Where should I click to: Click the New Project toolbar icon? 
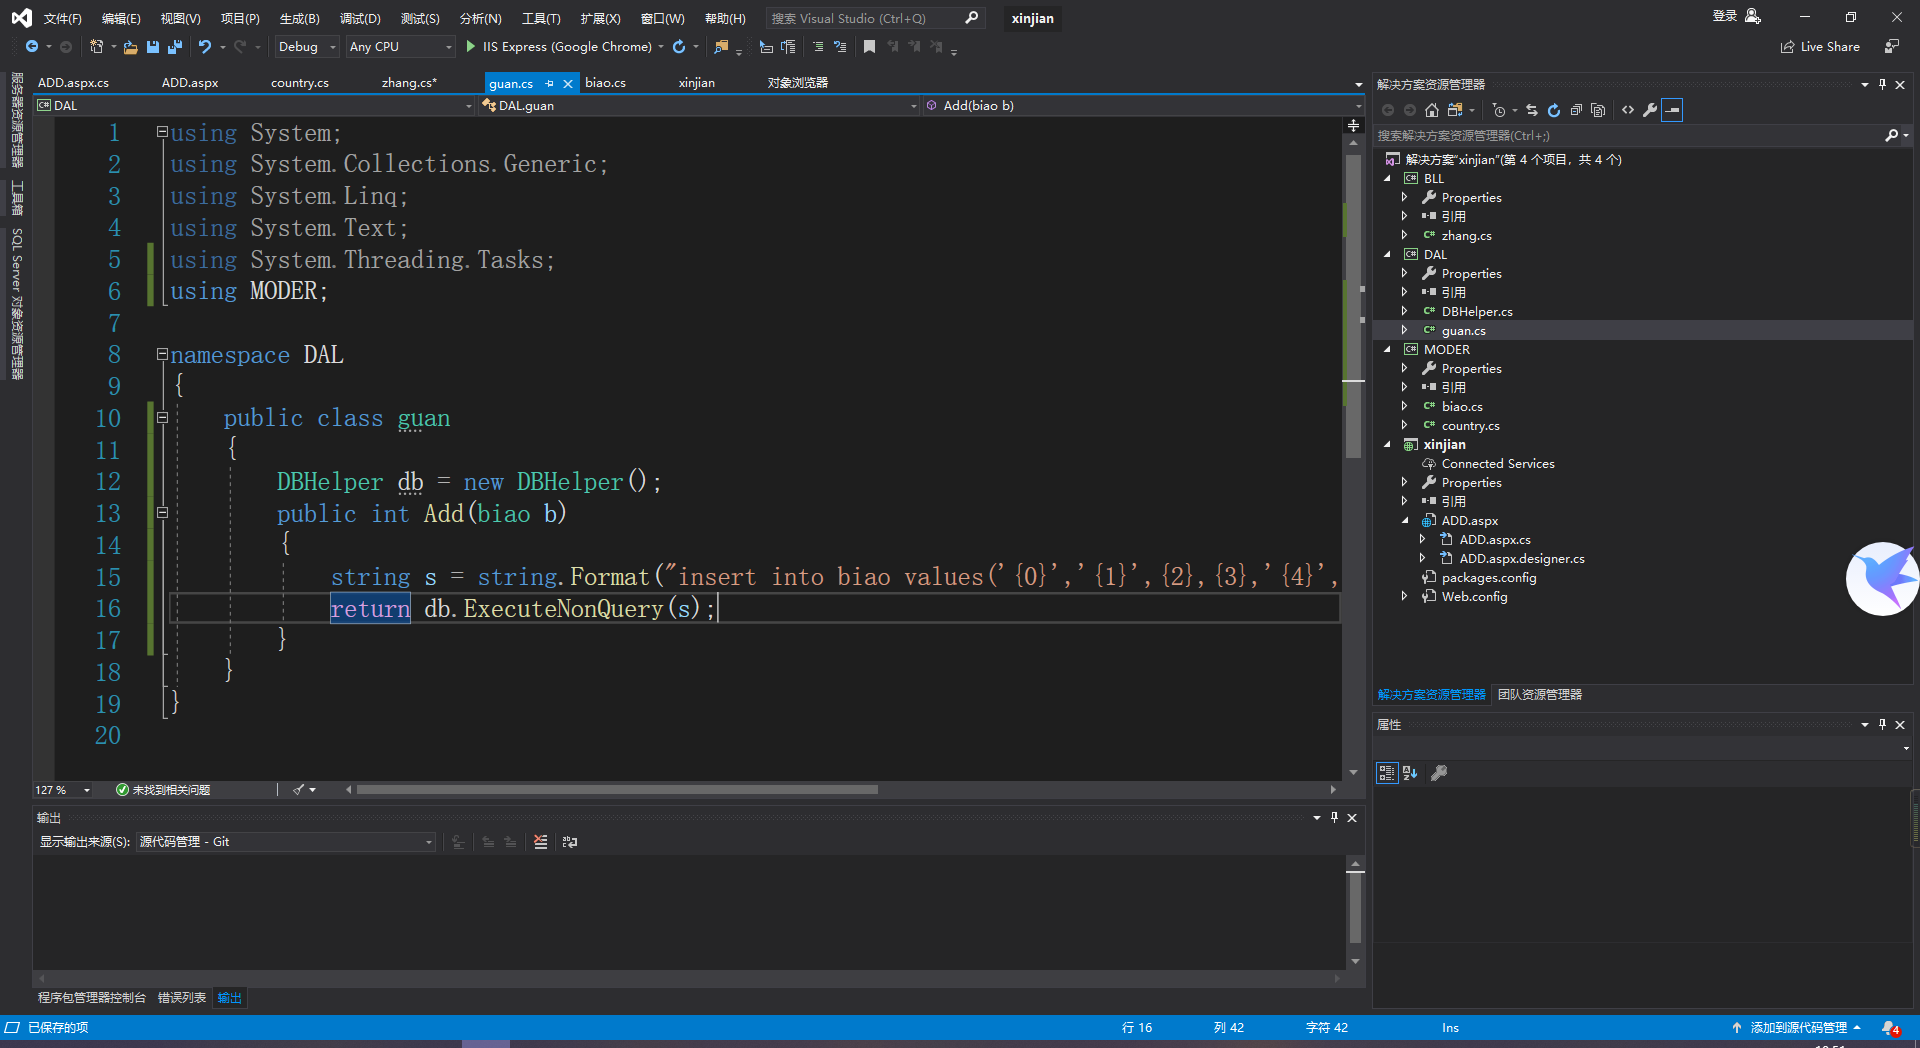[97, 47]
